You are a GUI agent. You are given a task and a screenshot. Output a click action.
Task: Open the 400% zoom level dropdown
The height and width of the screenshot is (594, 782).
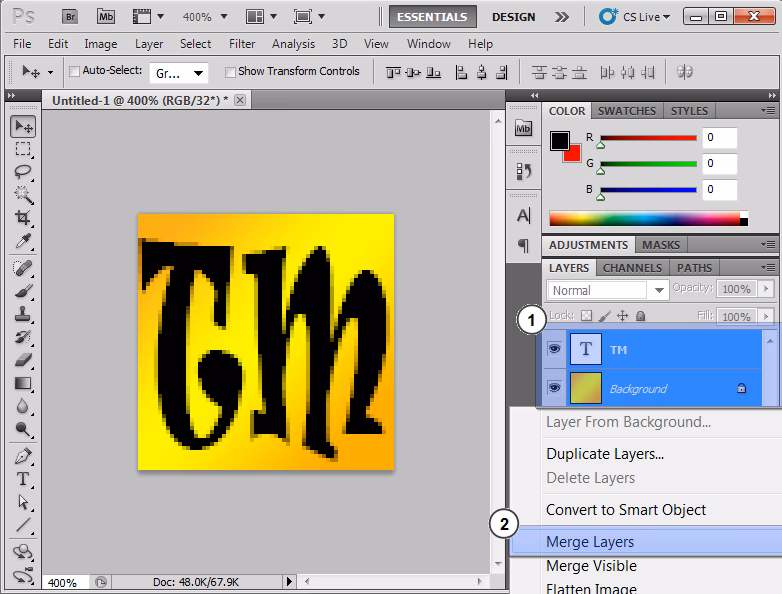[x=204, y=17]
